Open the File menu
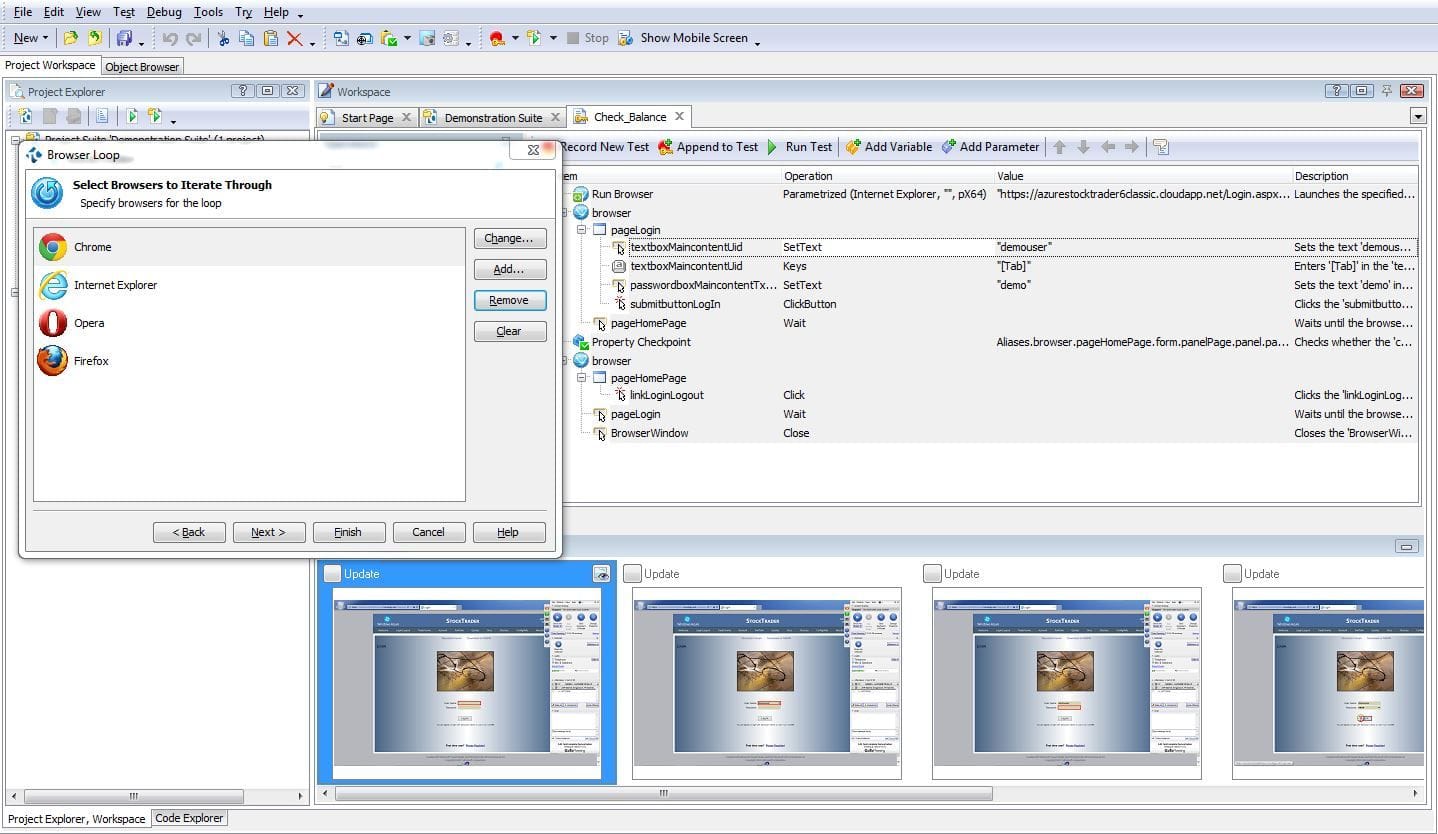The image size is (1438, 834). click(22, 12)
